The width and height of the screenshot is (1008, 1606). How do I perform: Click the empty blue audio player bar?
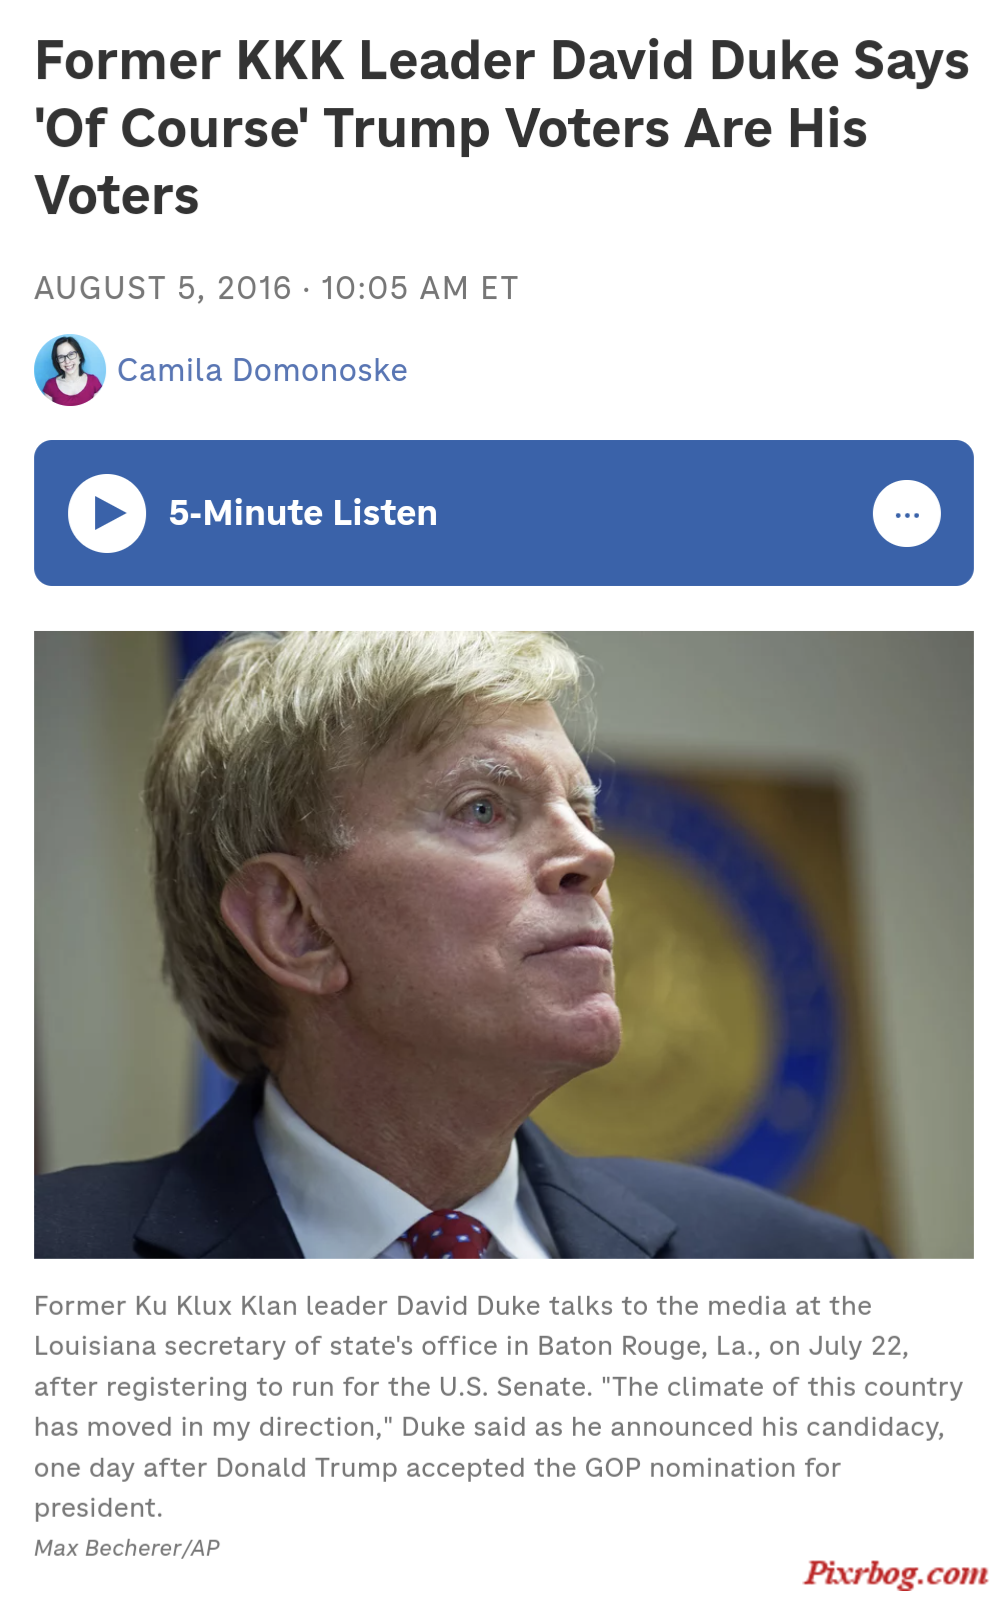pos(655,513)
